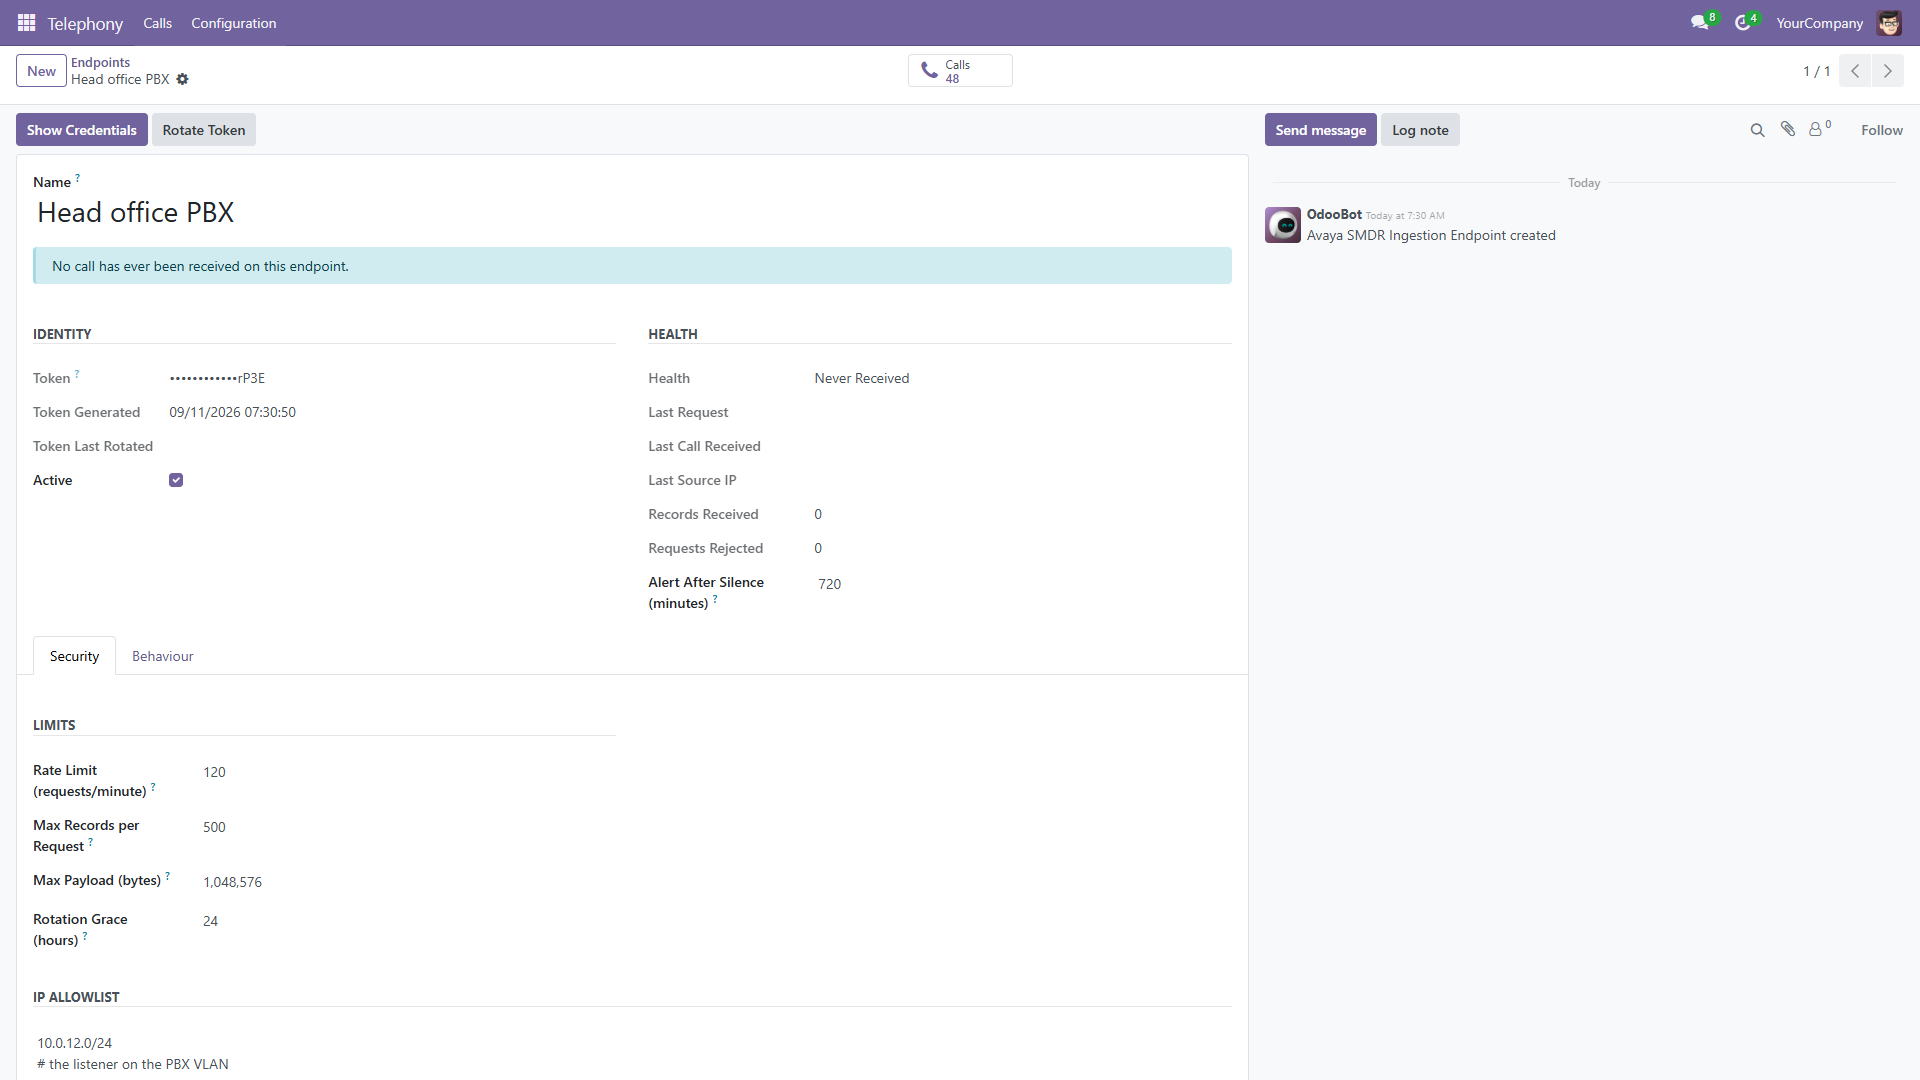The width and height of the screenshot is (1920, 1080).
Task: Open the gear actions menu beside Head office PBX
Action: click(182, 79)
